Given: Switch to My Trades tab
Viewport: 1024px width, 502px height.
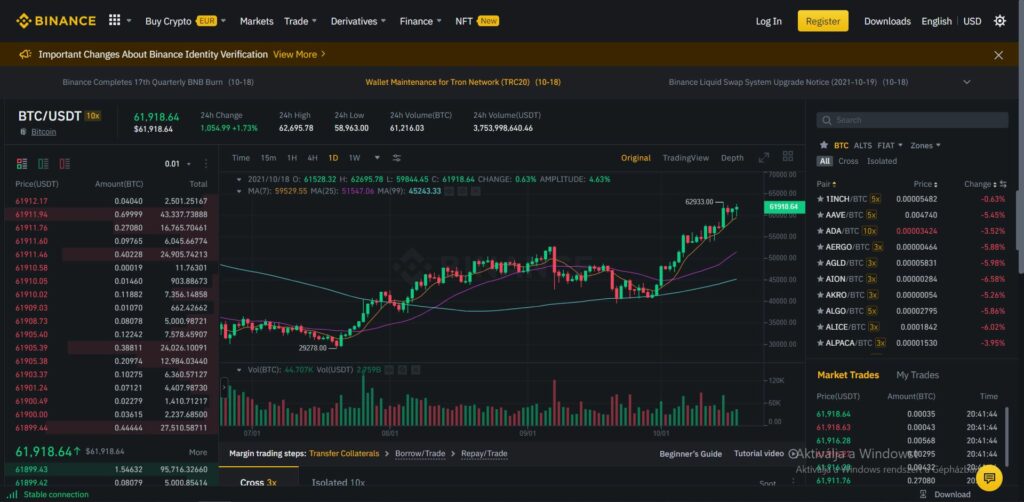Looking at the screenshot, I should [918, 375].
